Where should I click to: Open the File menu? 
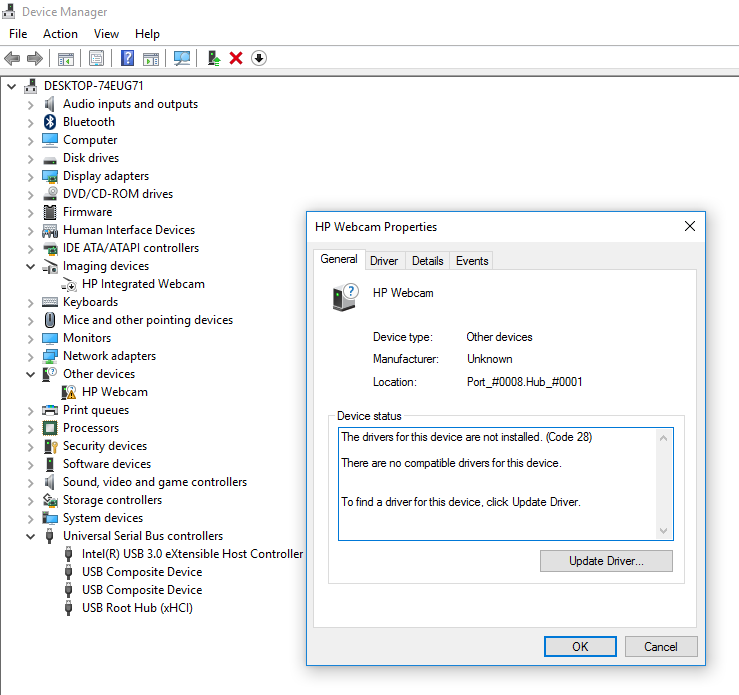[18, 34]
